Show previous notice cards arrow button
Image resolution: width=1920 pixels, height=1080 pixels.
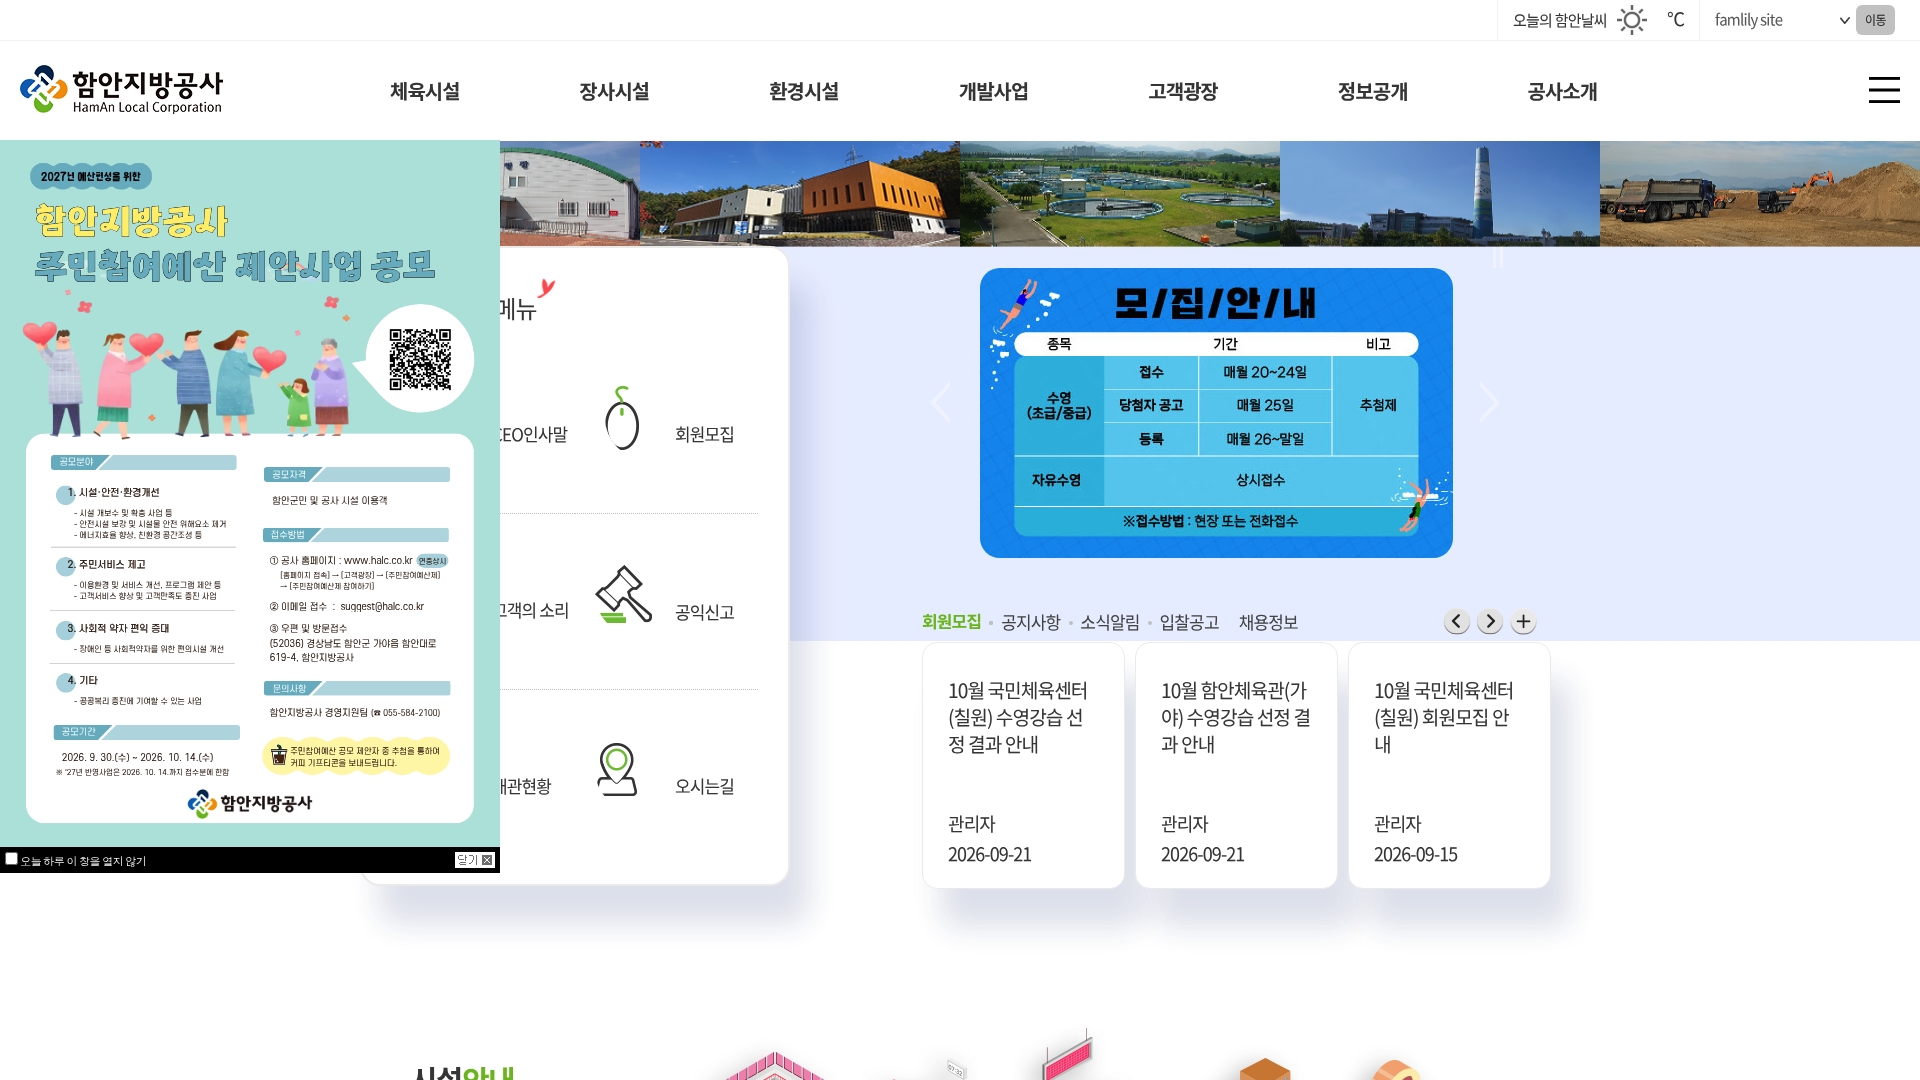point(1457,622)
